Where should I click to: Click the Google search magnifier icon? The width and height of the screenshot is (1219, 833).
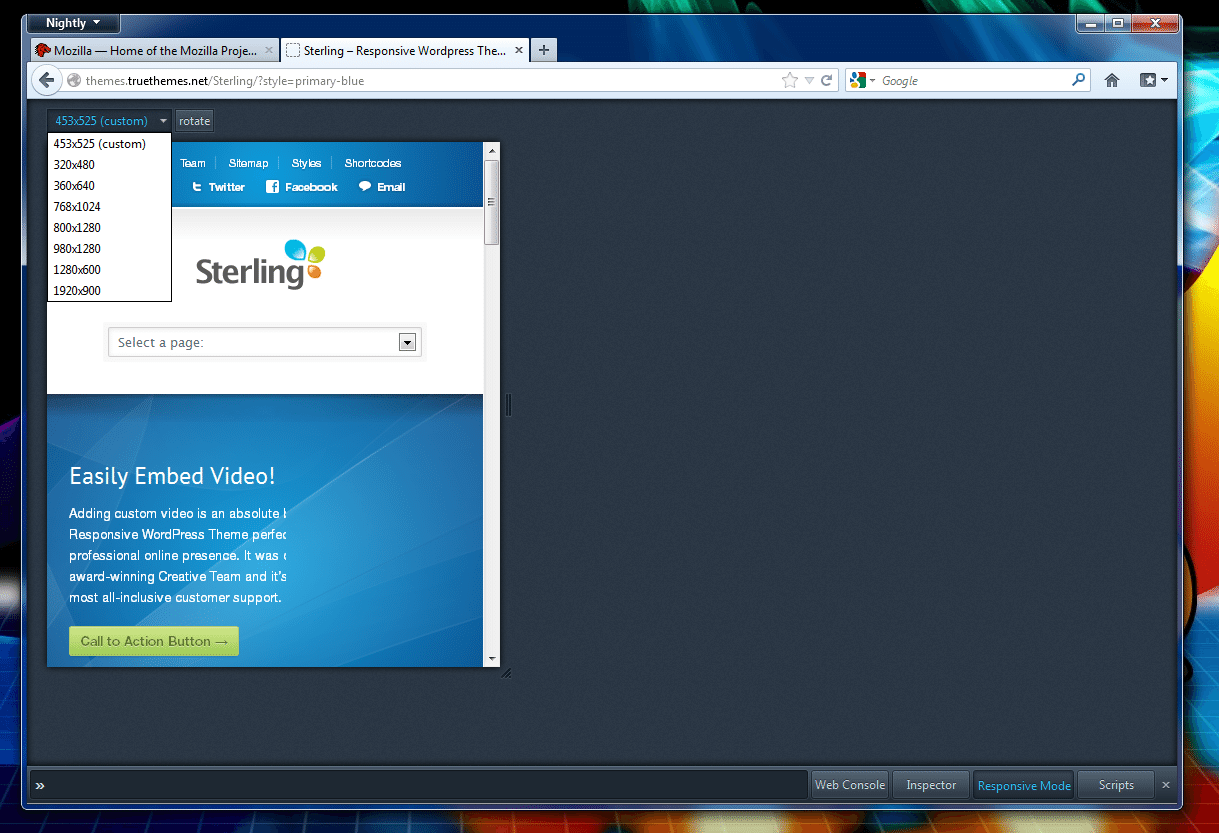[x=1078, y=80]
